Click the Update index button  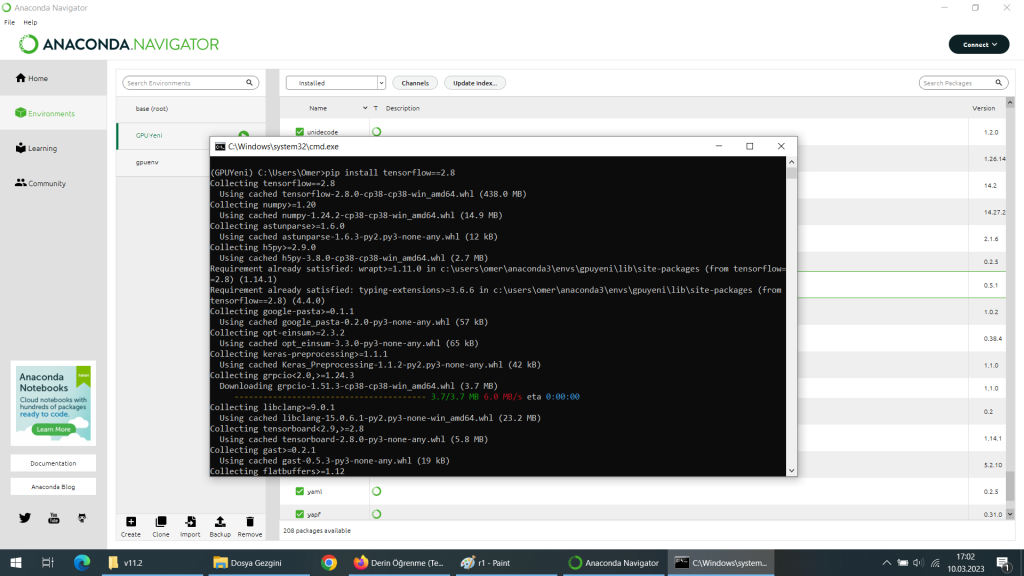(x=475, y=83)
